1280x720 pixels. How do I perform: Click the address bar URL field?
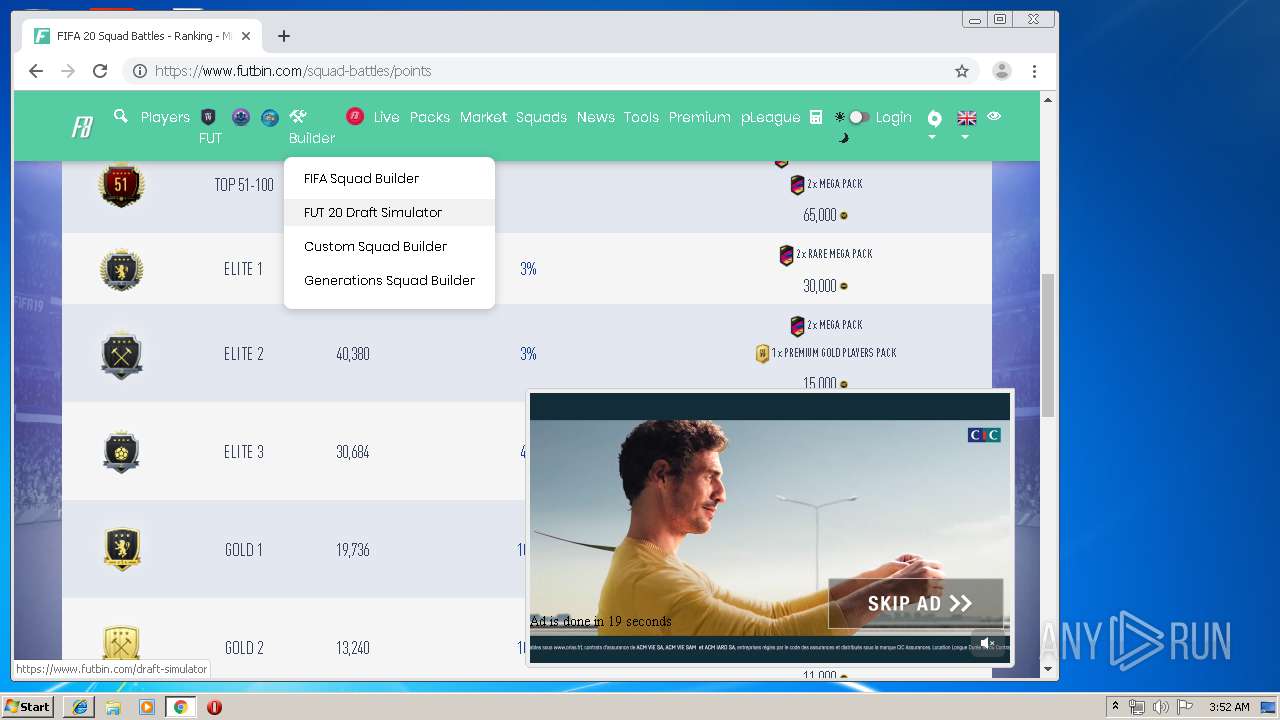(550, 71)
